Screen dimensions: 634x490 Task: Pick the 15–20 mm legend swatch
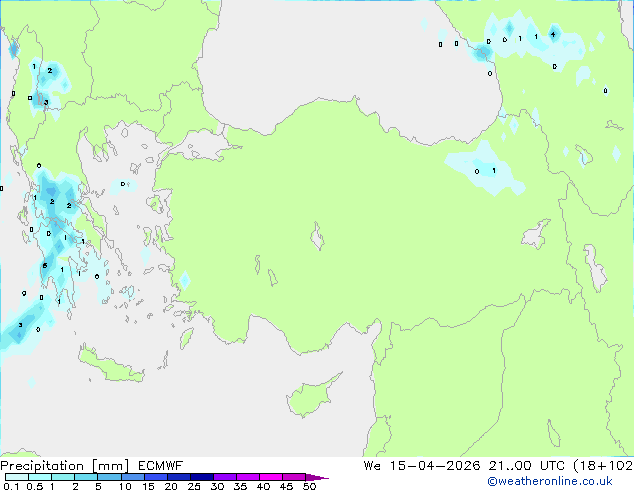point(156,477)
